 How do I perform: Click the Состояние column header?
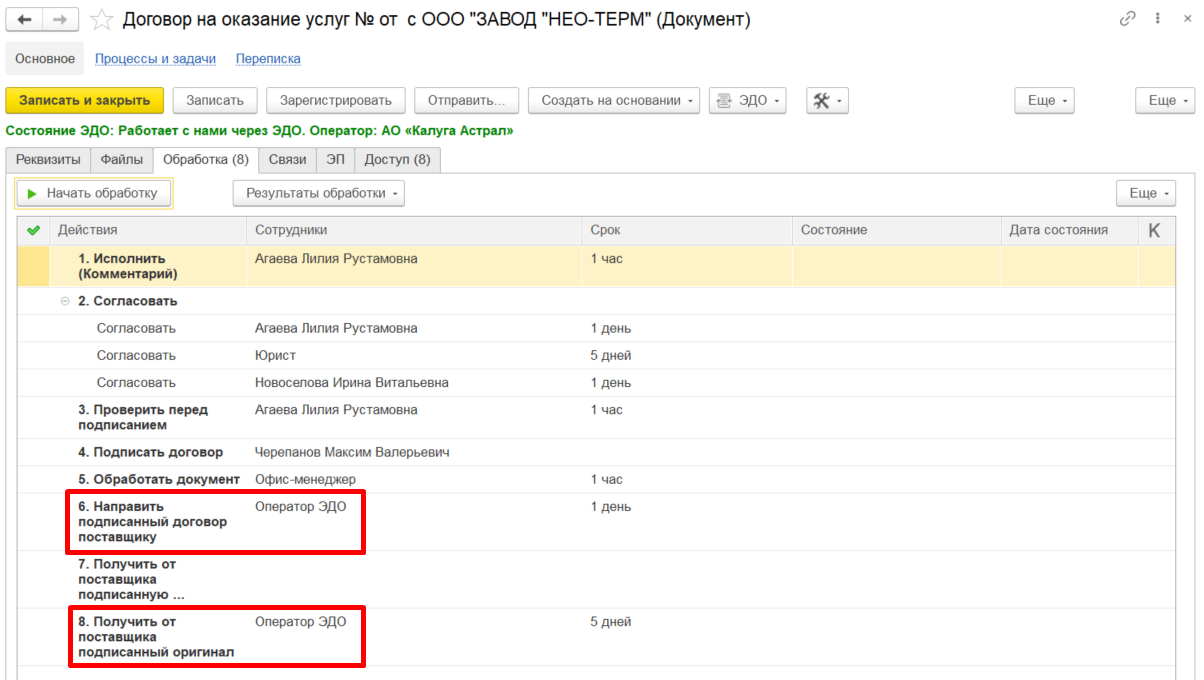pos(896,230)
